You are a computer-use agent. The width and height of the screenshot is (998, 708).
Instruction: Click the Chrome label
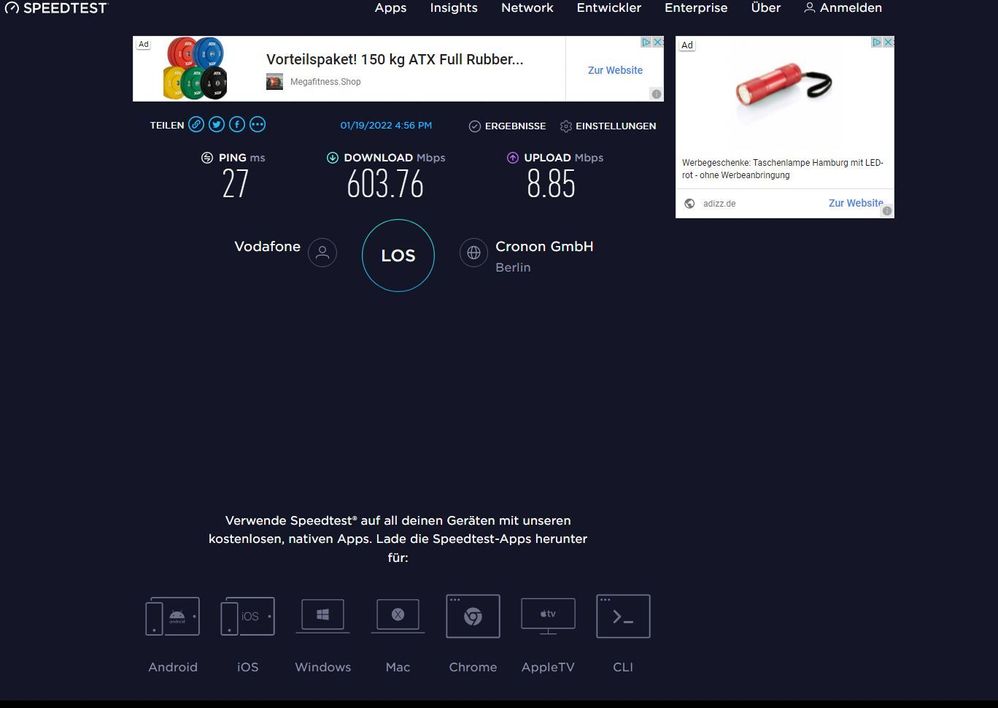[x=473, y=667]
